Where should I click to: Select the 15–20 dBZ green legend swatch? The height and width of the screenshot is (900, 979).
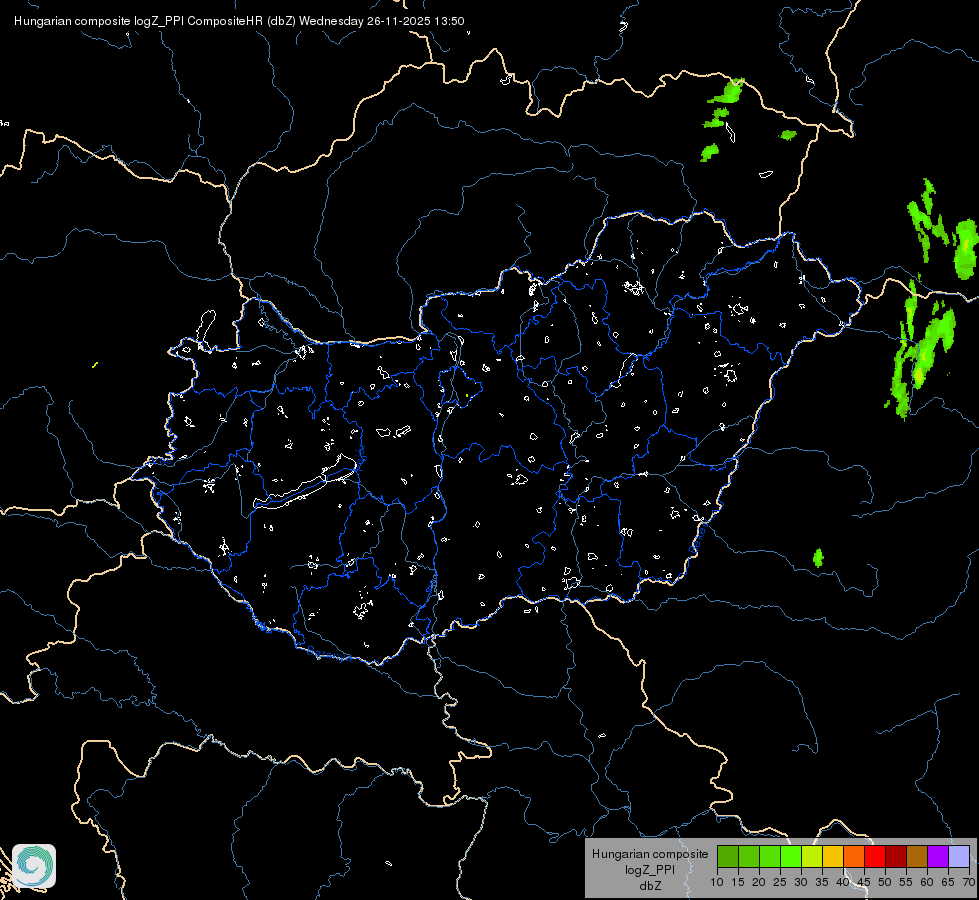tap(749, 856)
